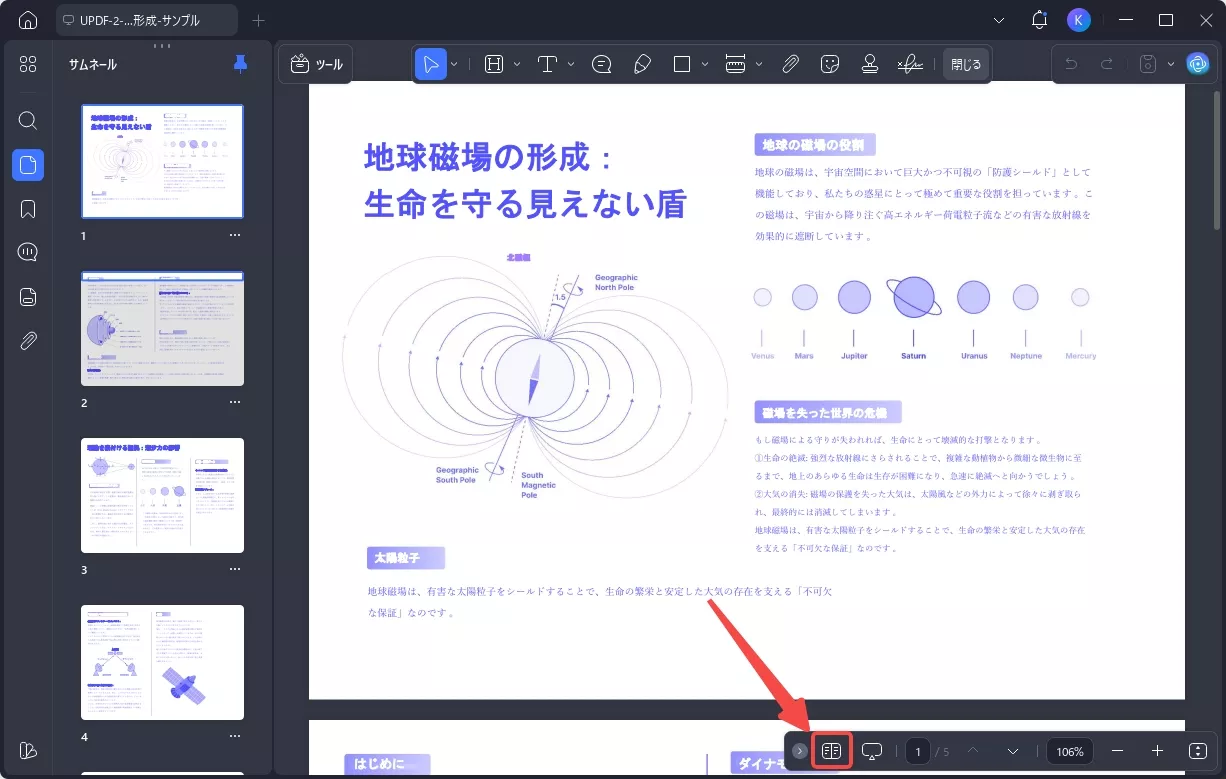Toggle presentation mode from bottom bar
Viewport: 1226px width, 779px height.
coord(872,751)
